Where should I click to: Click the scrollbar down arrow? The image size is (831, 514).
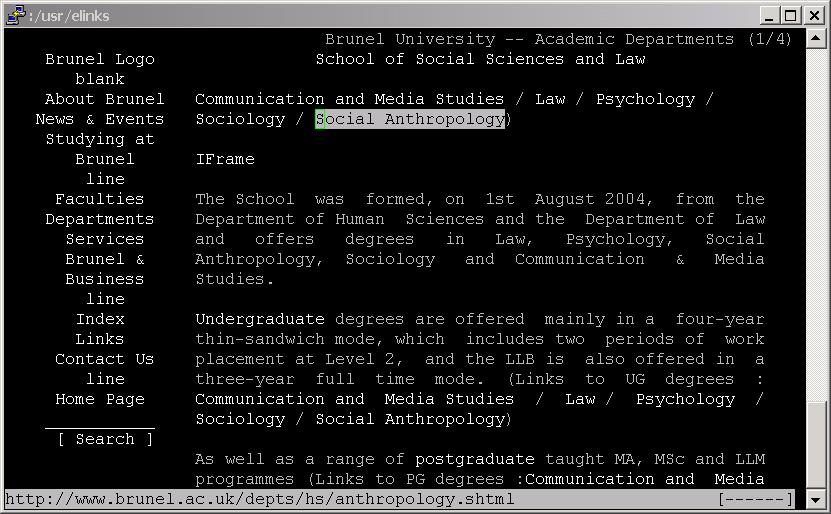click(x=817, y=498)
